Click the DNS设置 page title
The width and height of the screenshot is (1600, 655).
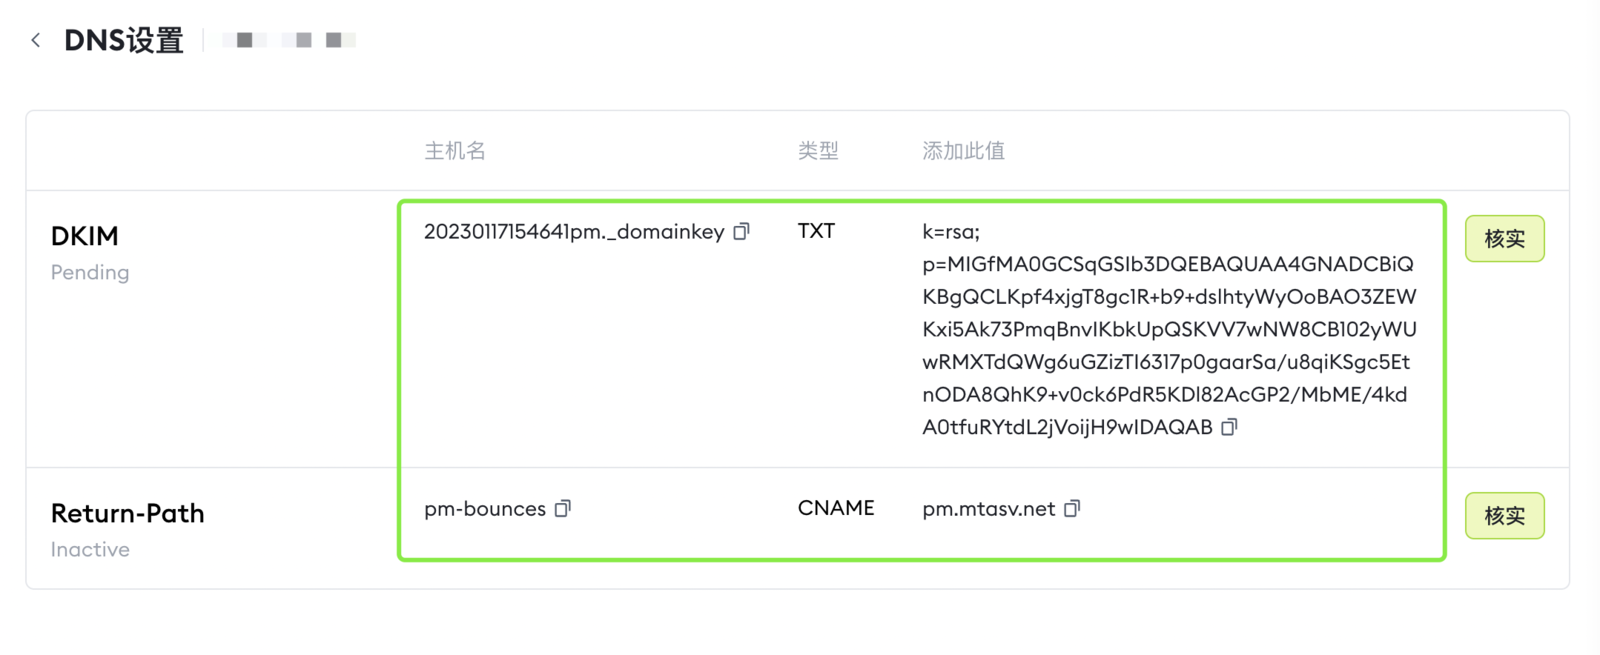point(124,40)
